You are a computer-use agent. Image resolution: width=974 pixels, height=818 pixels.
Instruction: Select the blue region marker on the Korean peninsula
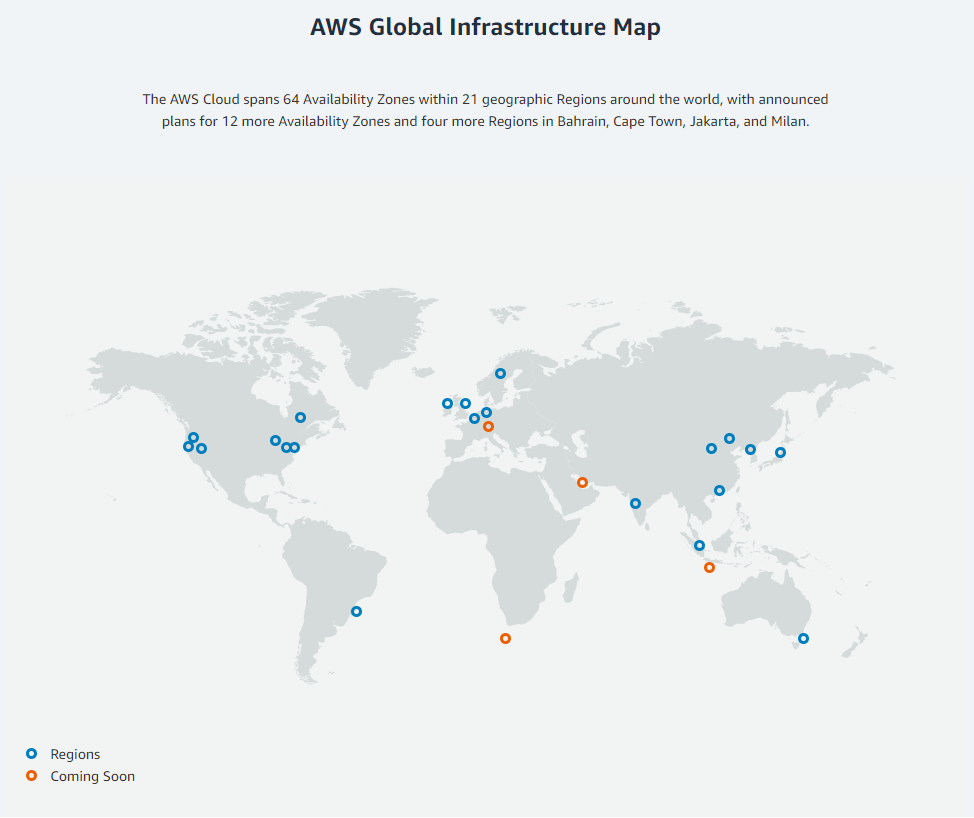(x=750, y=449)
